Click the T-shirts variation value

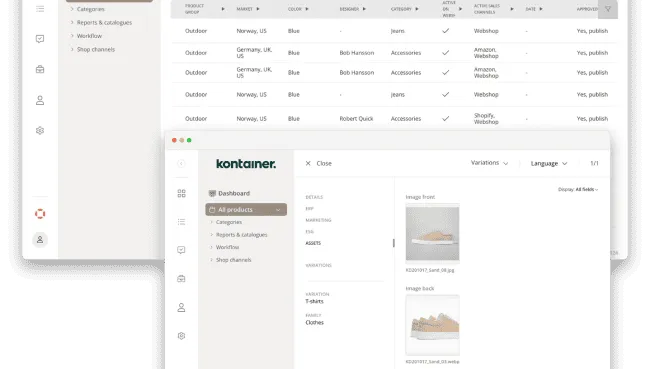[x=314, y=301]
